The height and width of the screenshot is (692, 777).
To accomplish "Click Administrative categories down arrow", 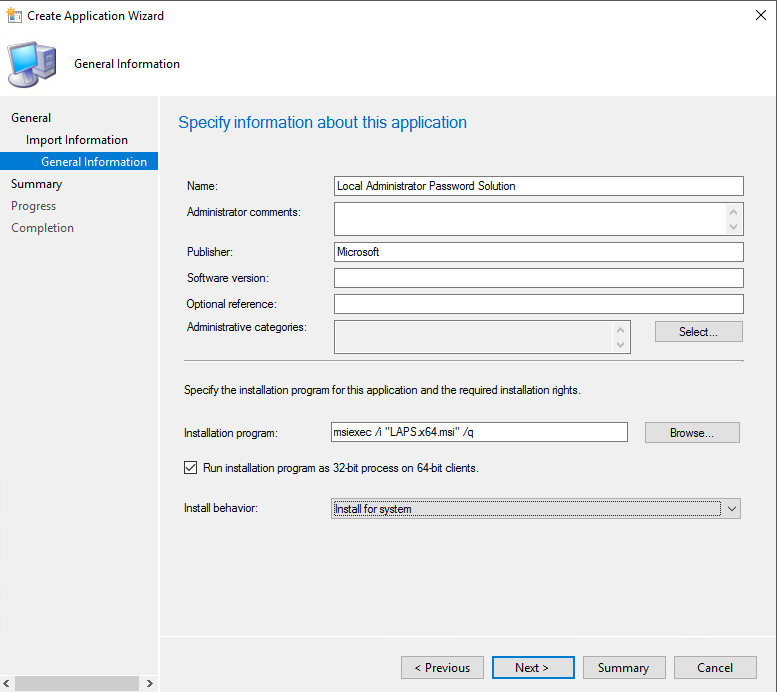I will coord(621,345).
